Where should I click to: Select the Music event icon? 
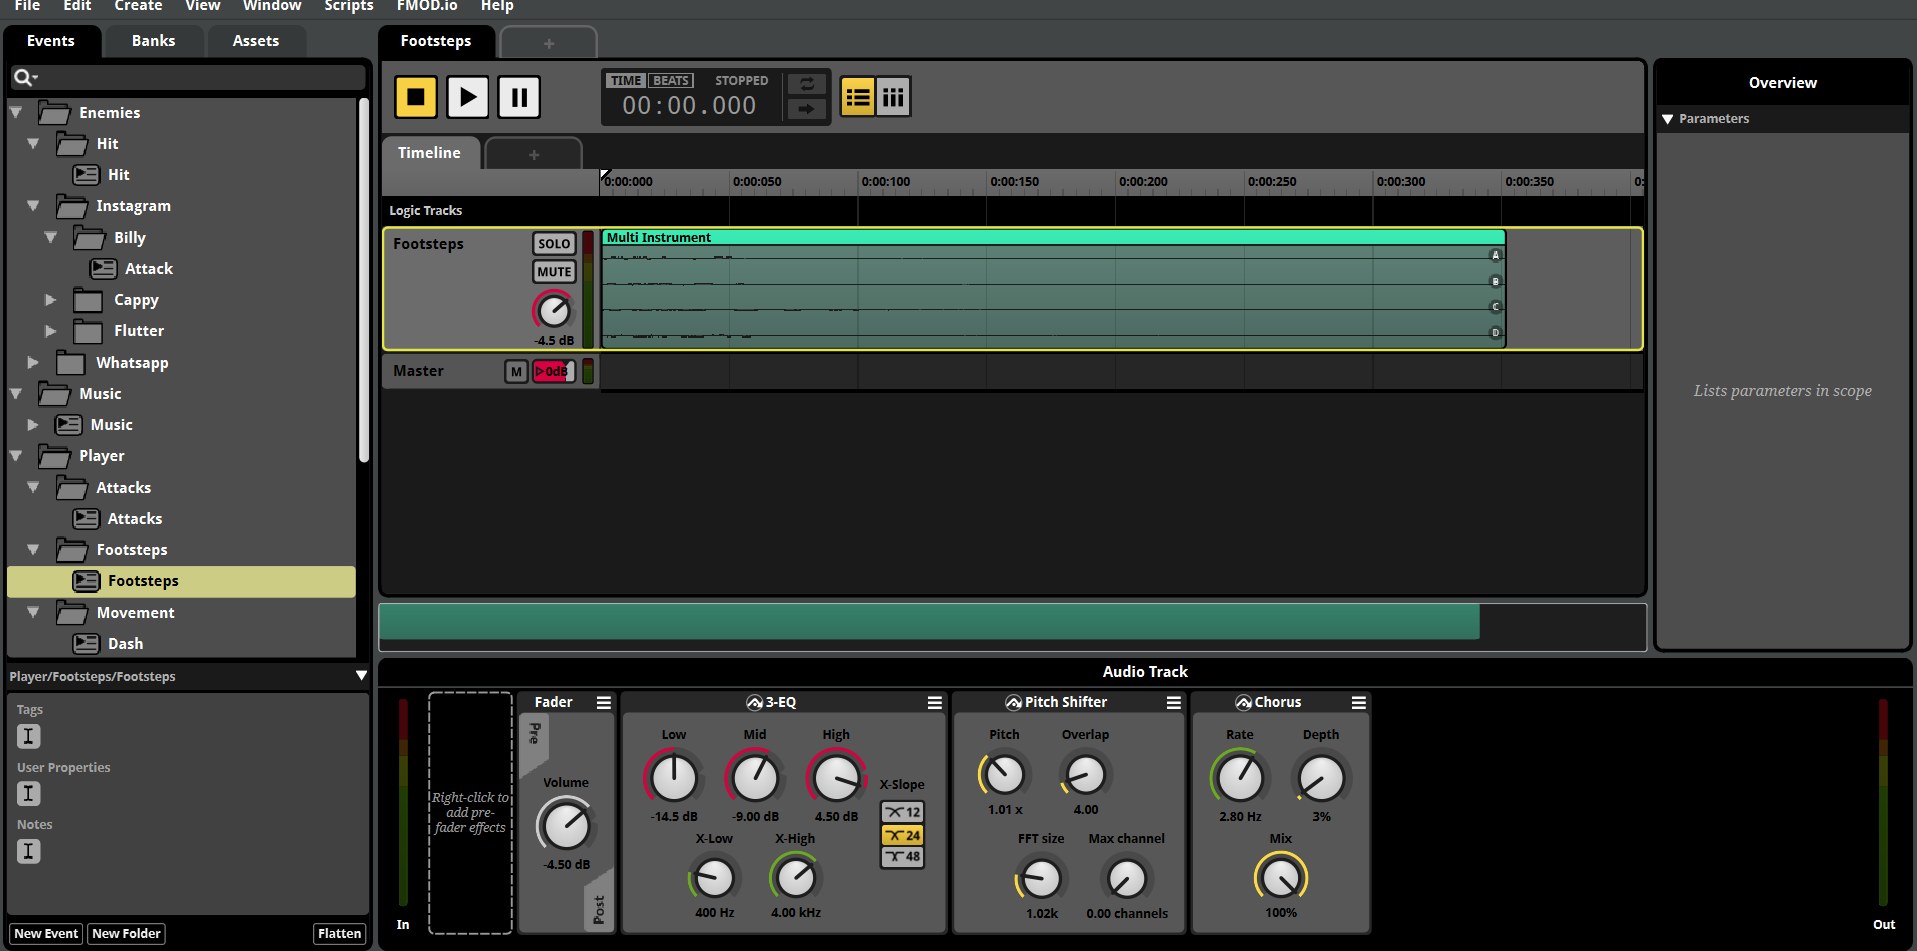pos(68,425)
